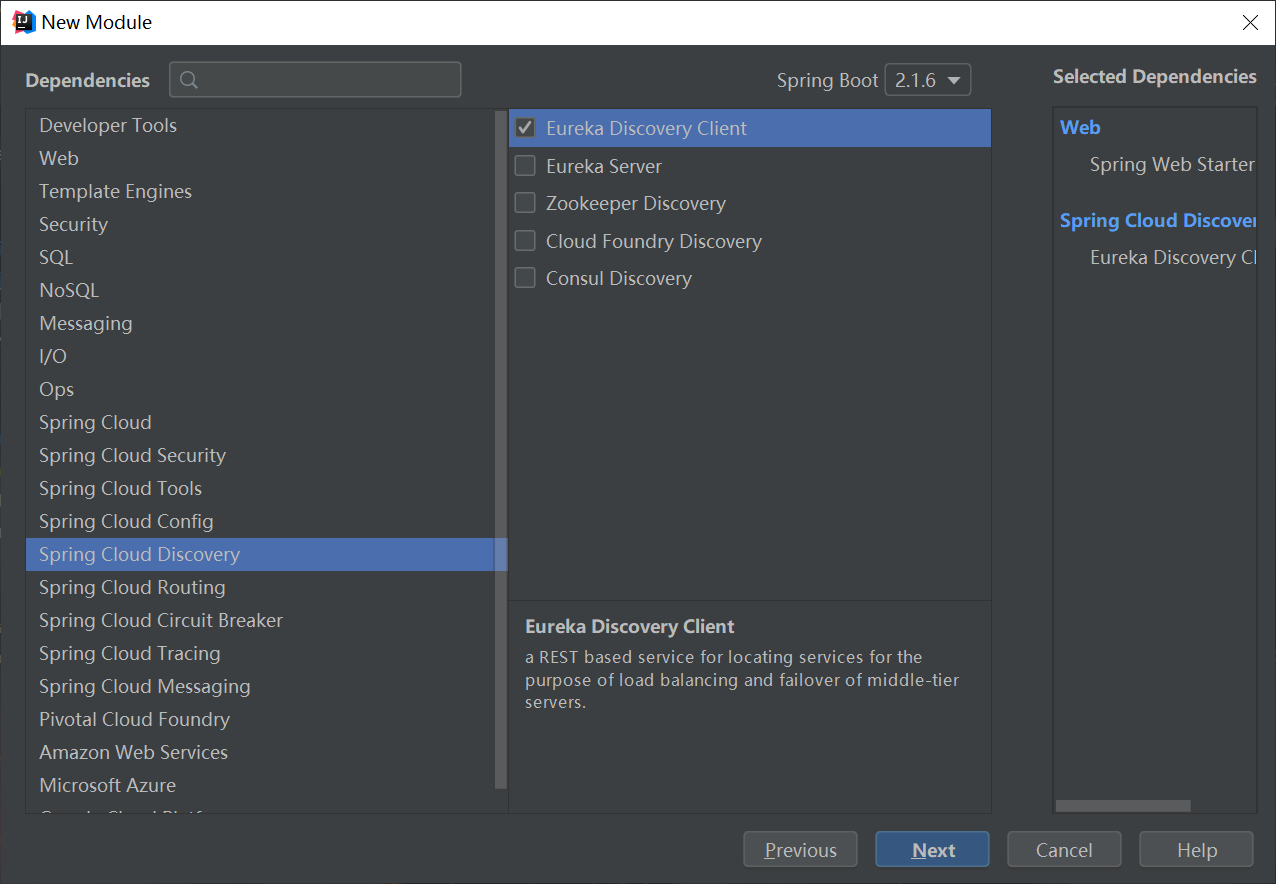Uncheck the Eureka Discovery Client checkbox
This screenshot has width=1276, height=884.
525,128
